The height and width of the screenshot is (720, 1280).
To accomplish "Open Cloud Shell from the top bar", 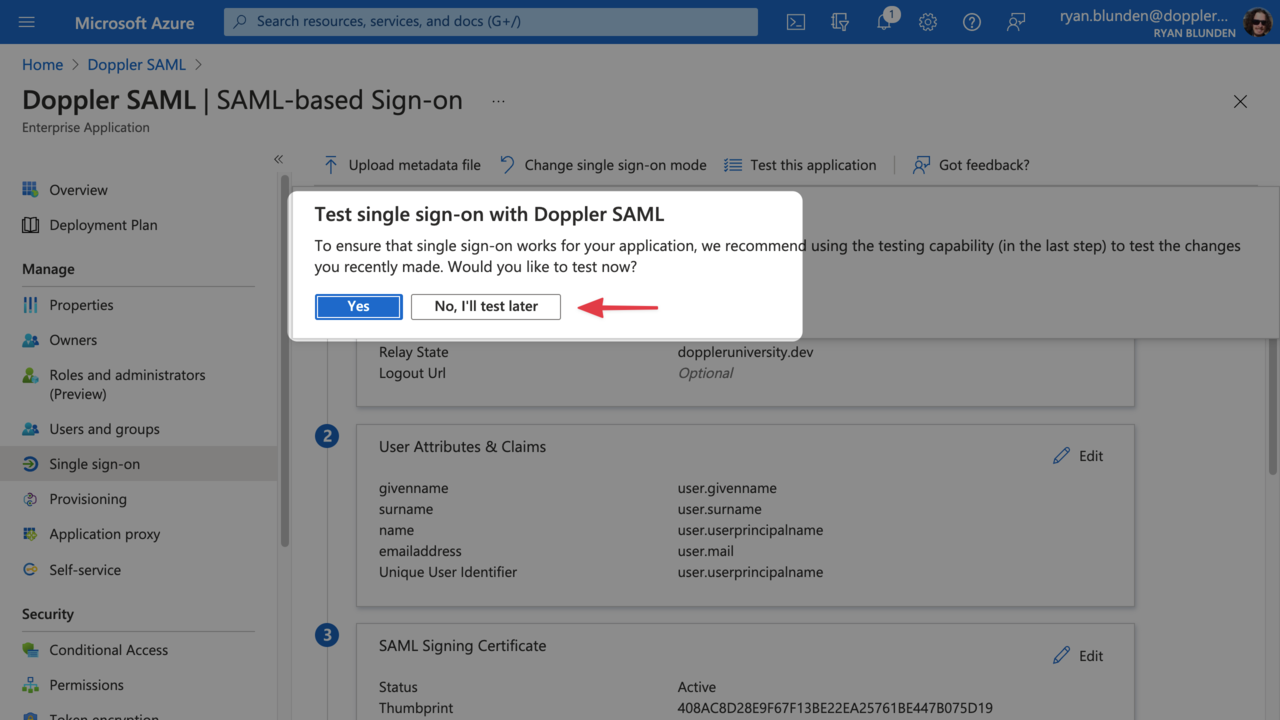I will coord(796,22).
